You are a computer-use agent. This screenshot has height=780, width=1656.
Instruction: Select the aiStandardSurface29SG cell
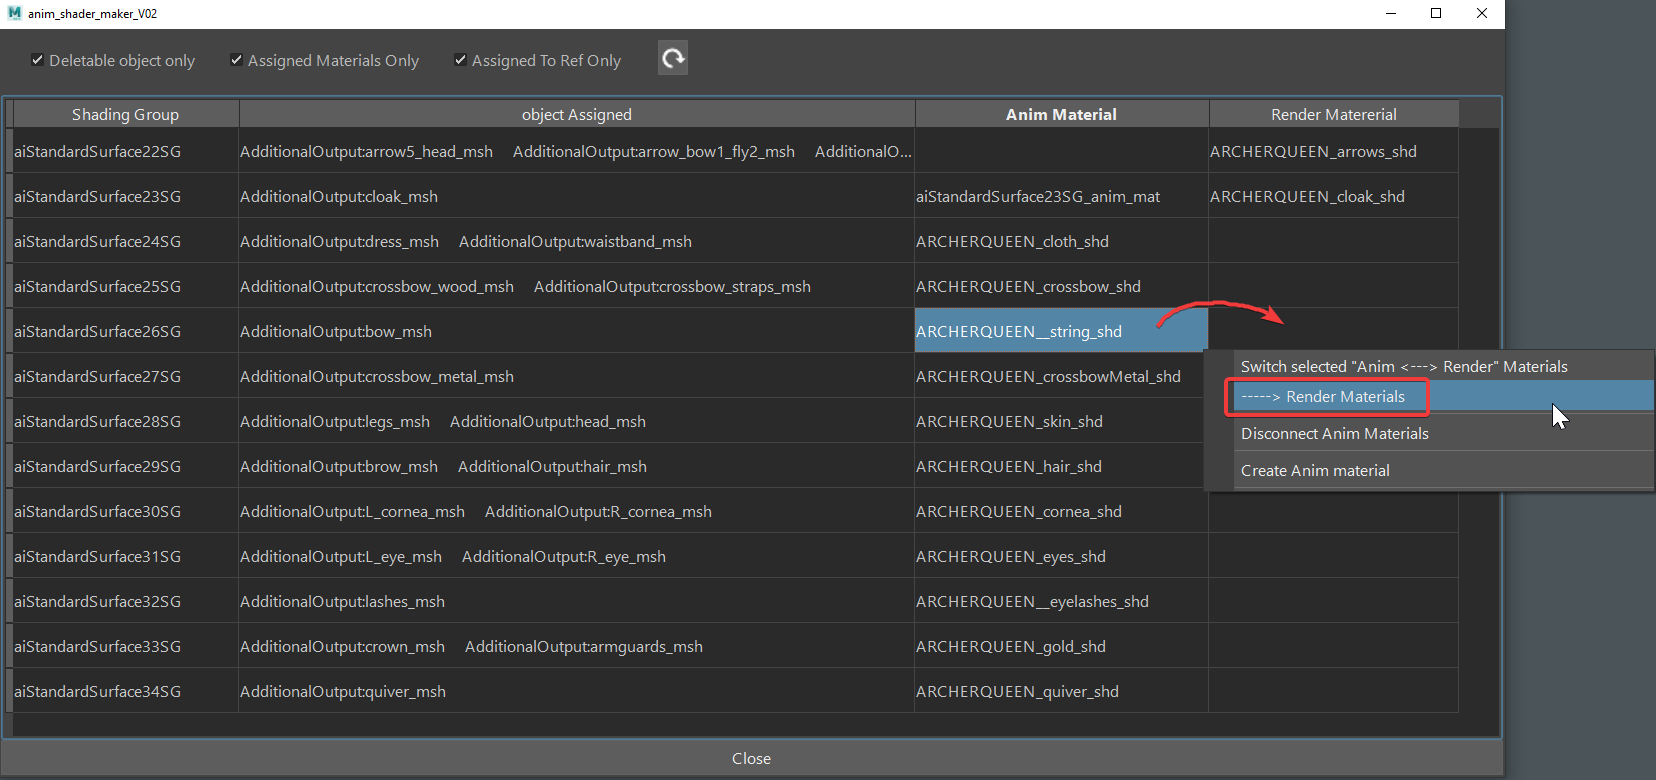pos(126,466)
